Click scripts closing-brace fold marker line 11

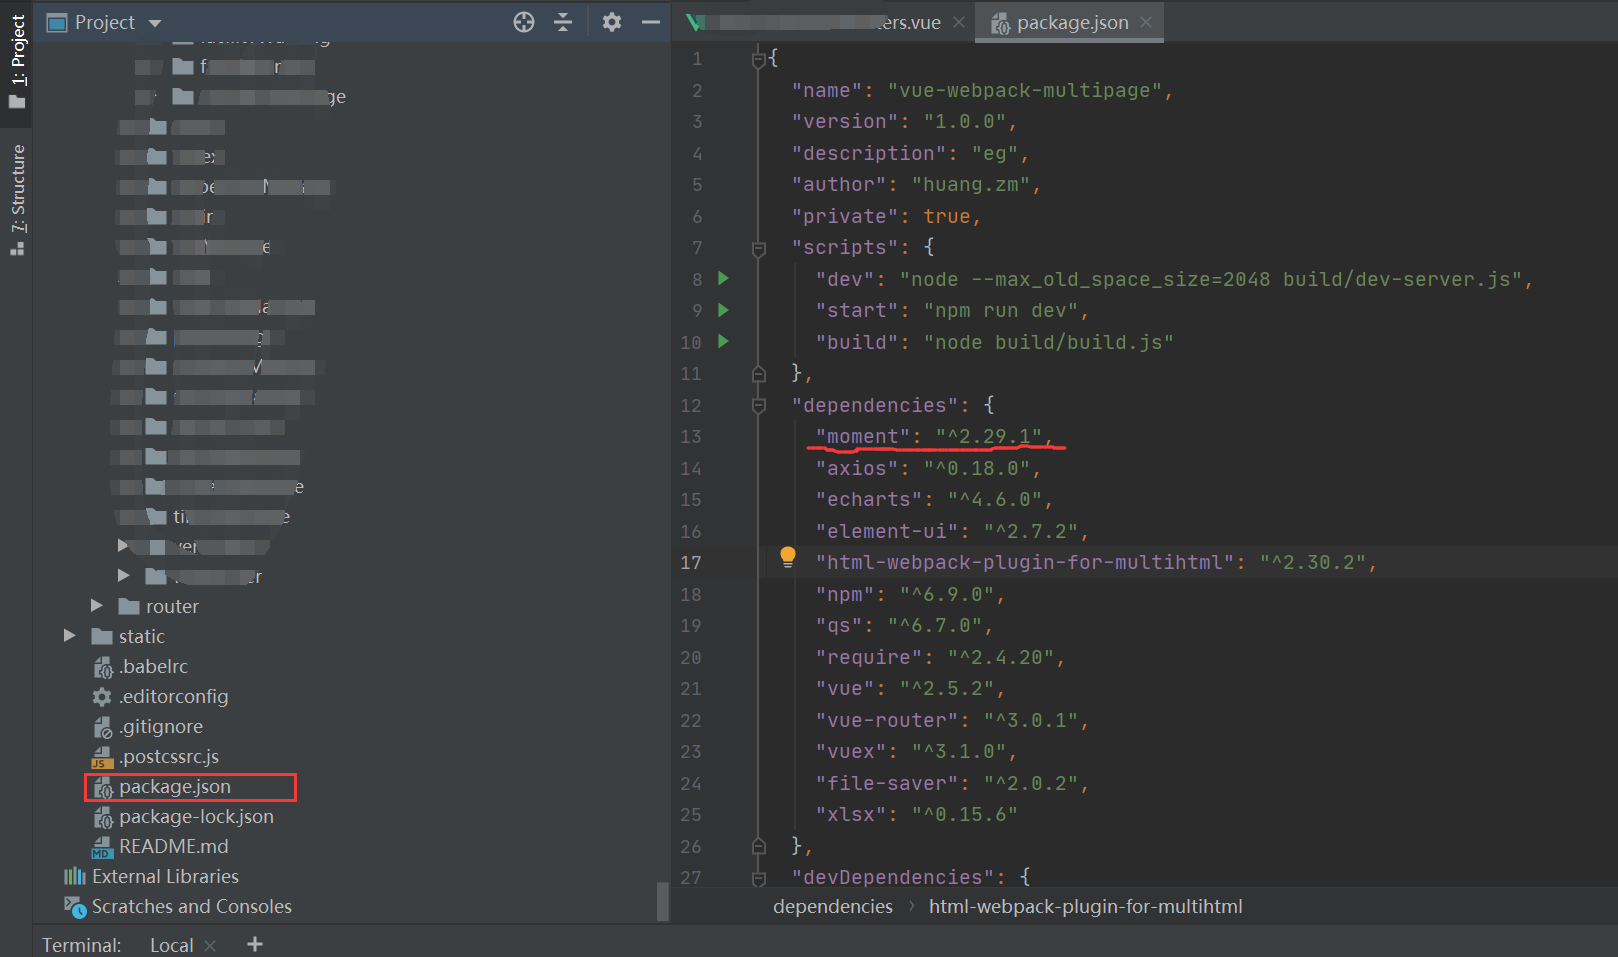coord(758,373)
